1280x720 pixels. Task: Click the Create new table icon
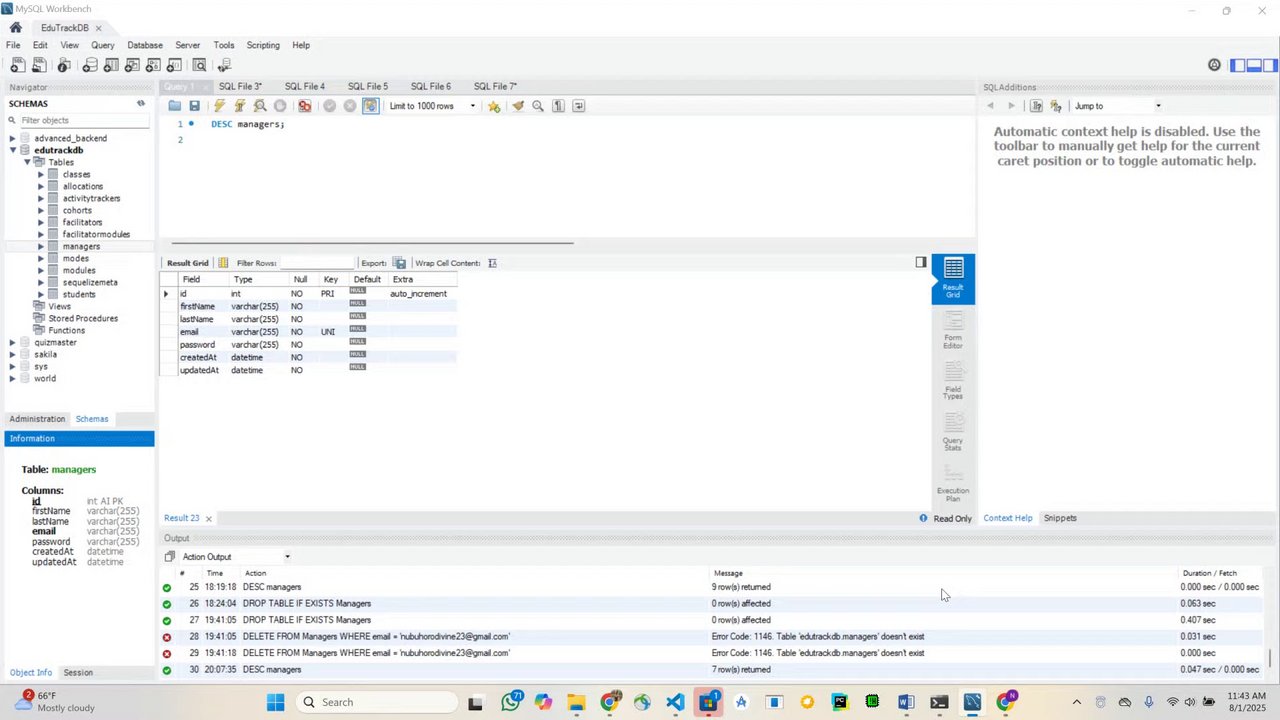coord(111,65)
